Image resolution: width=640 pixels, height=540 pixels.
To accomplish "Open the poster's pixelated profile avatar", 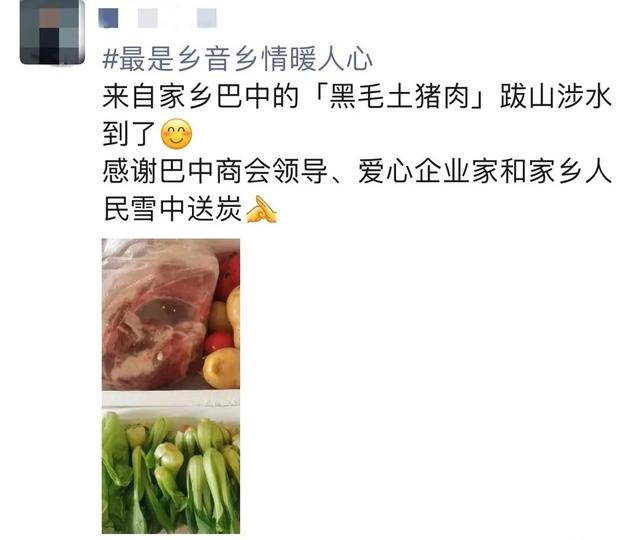I will pyautogui.click(x=52, y=32).
